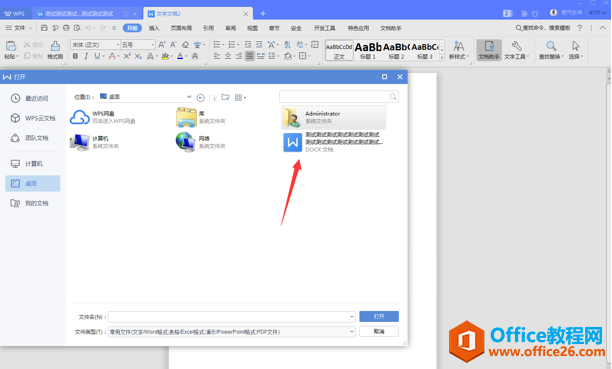Click the Decrease Indent icon
612x369 pixels.
pos(248,45)
